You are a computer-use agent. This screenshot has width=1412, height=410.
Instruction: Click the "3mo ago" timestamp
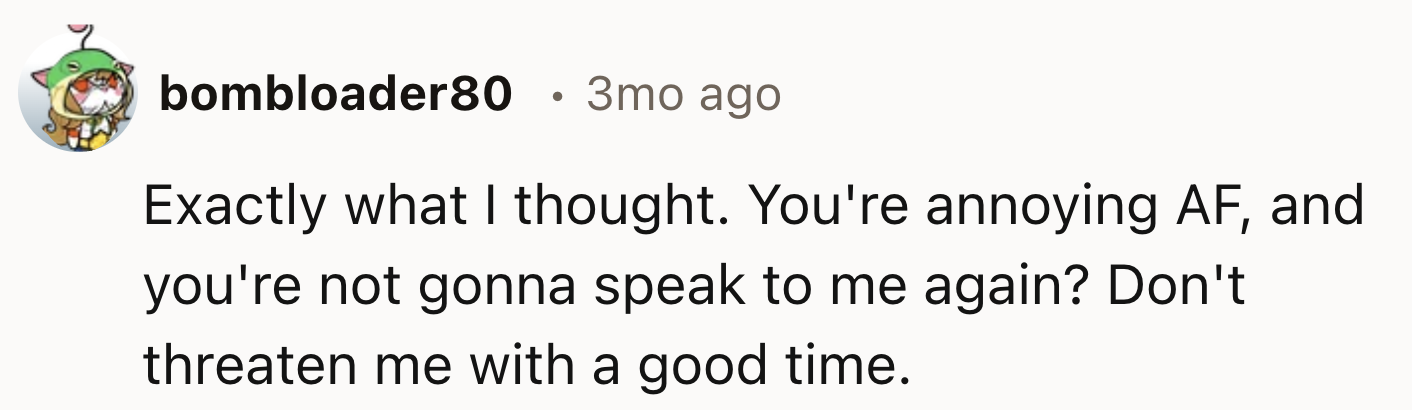(683, 95)
